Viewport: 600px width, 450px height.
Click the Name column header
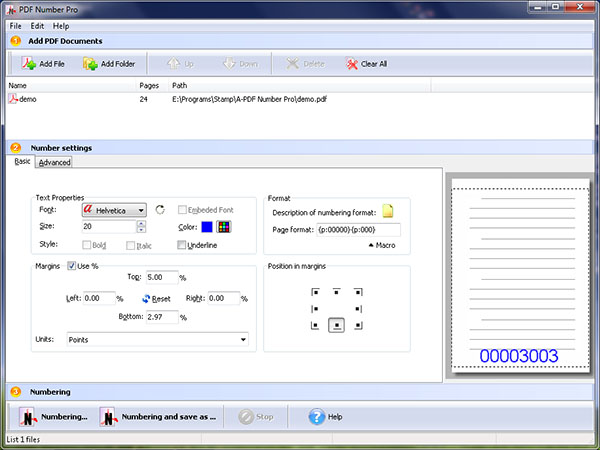click(71, 85)
